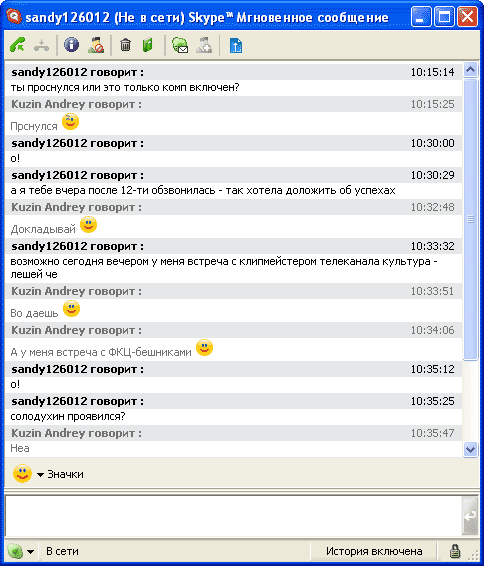Viewport: 484px width, 566px height.
Task: Click the timestamp 10:35:47
Action: pos(432,433)
